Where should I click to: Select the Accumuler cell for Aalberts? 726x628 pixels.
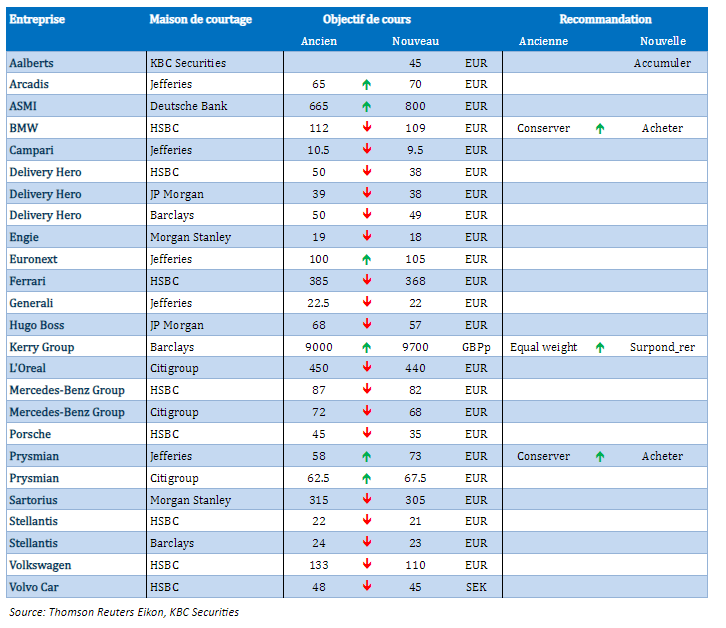662,63
